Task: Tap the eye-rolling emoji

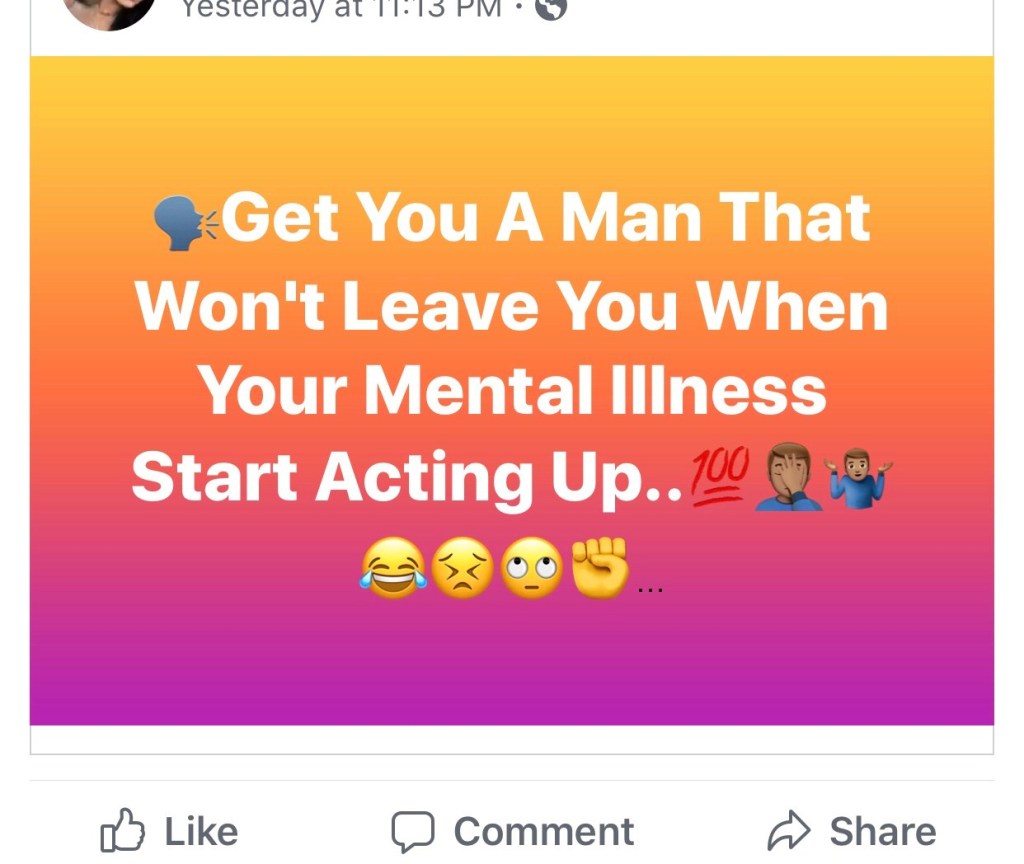Action: [532, 568]
